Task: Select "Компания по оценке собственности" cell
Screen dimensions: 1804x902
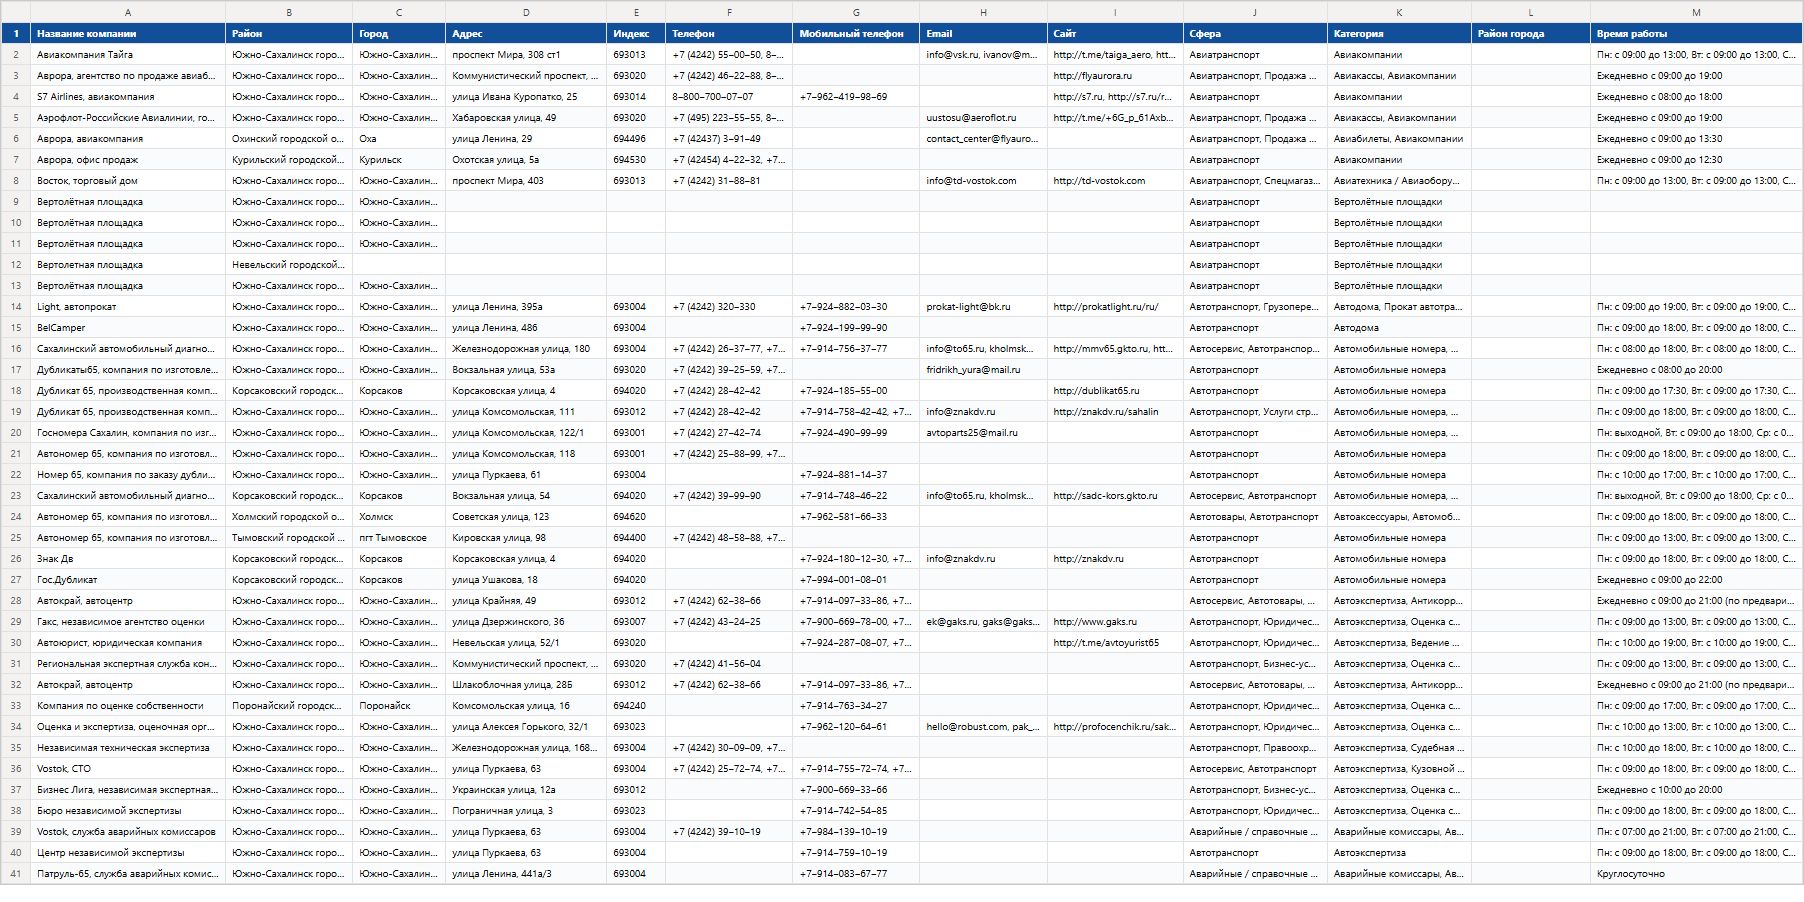Action: coord(128,706)
